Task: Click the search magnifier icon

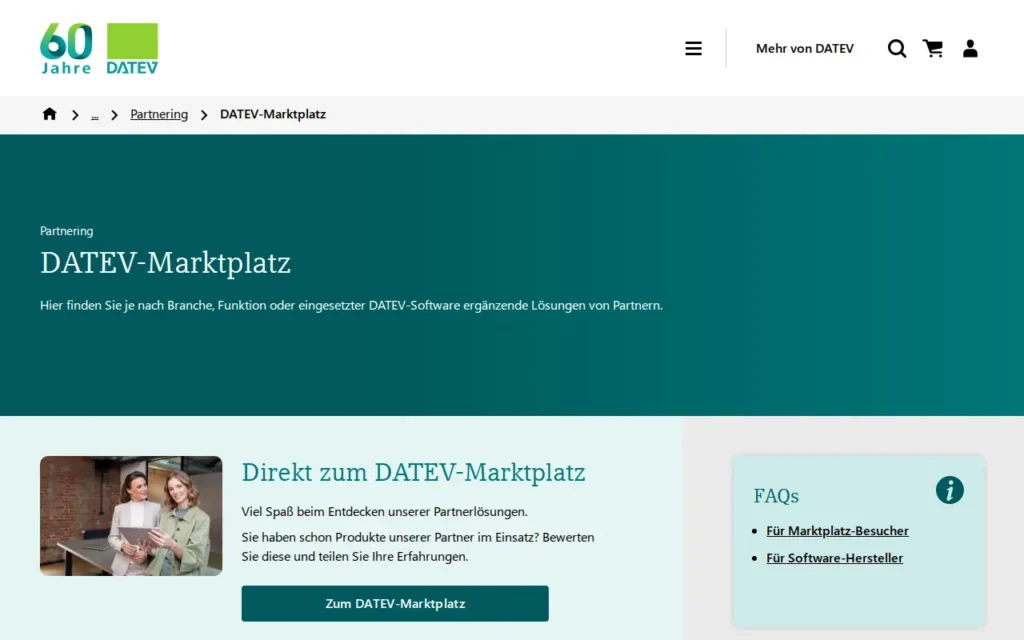Action: pos(897,48)
